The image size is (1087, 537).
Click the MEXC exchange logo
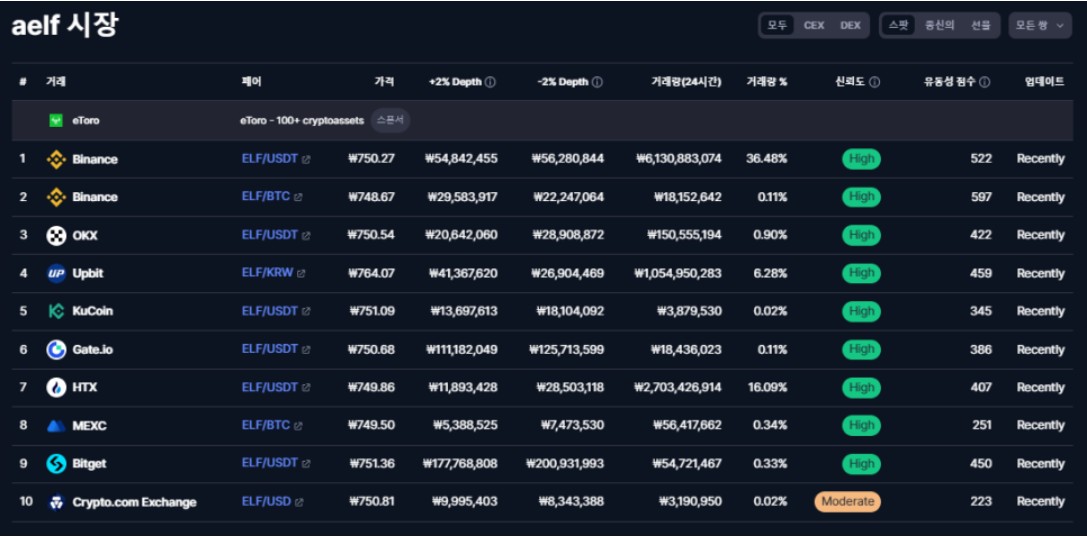56,426
